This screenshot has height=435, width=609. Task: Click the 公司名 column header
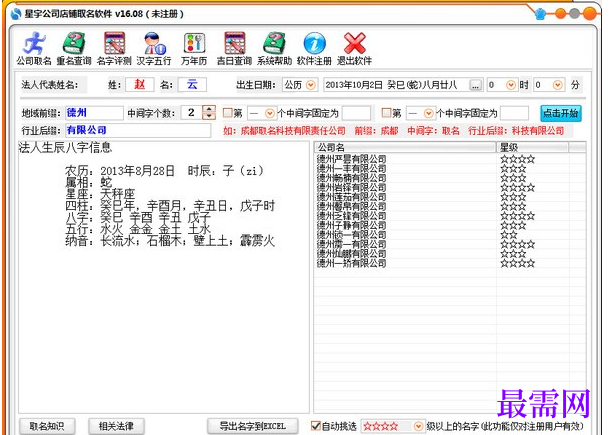(405, 147)
